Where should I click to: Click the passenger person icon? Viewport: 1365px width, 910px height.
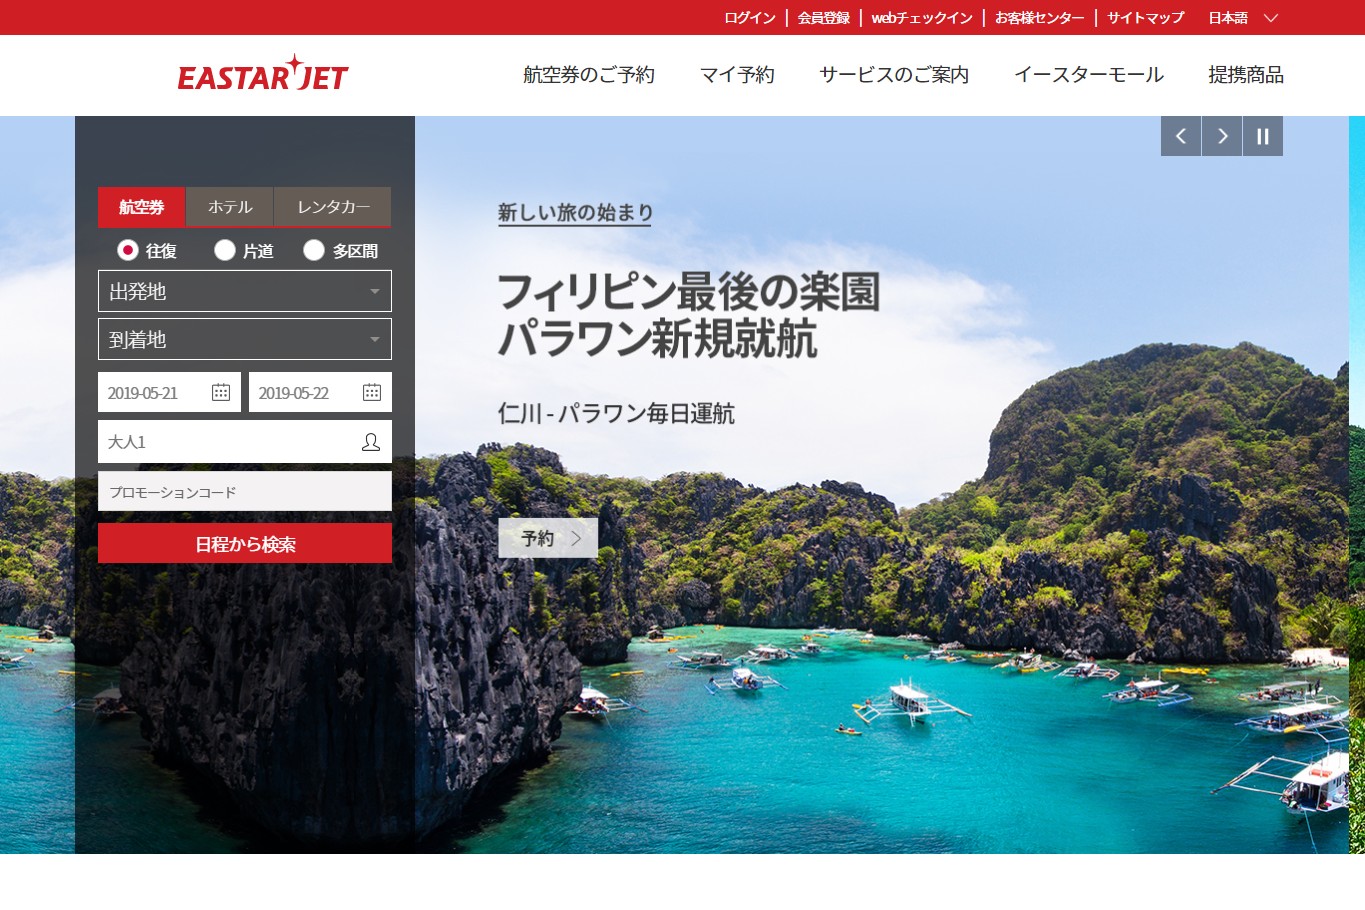click(x=371, y=441)
